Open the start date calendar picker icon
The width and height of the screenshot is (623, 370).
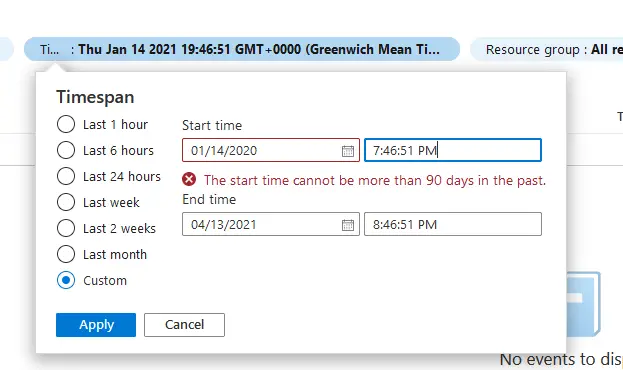click(x=348, y=151)
